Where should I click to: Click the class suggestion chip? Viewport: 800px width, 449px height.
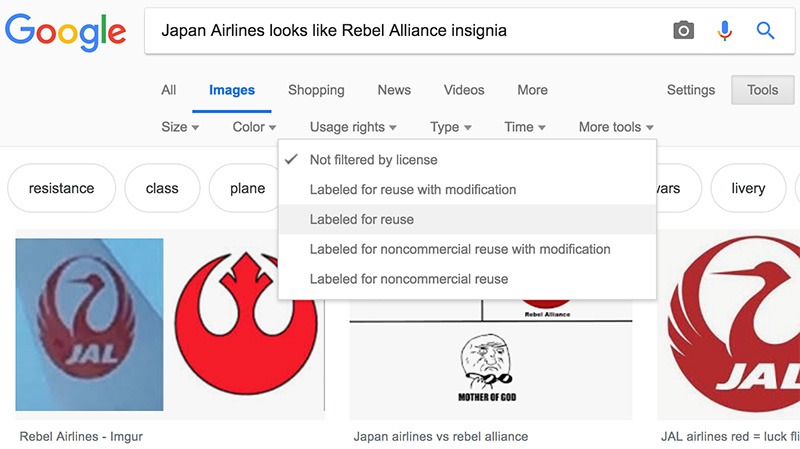point(162,188)
